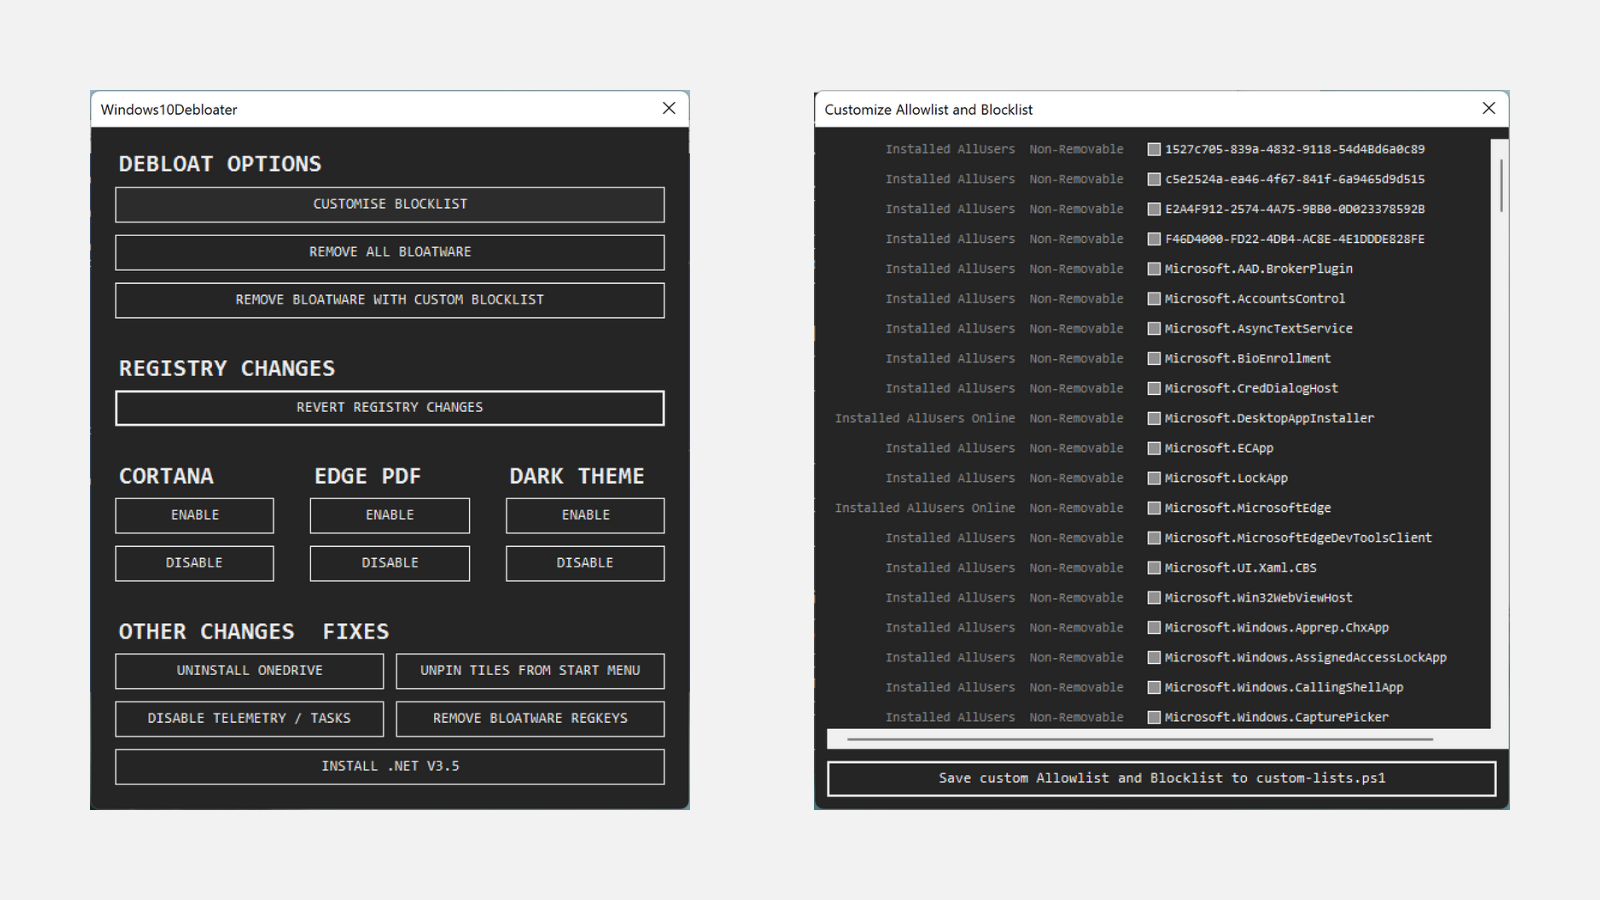Image resolution: width=1600 pixels, height=900 pixels.
Task: Click Remove Bloatware With Custom Blocklist
Action: [x=390, y=300]
